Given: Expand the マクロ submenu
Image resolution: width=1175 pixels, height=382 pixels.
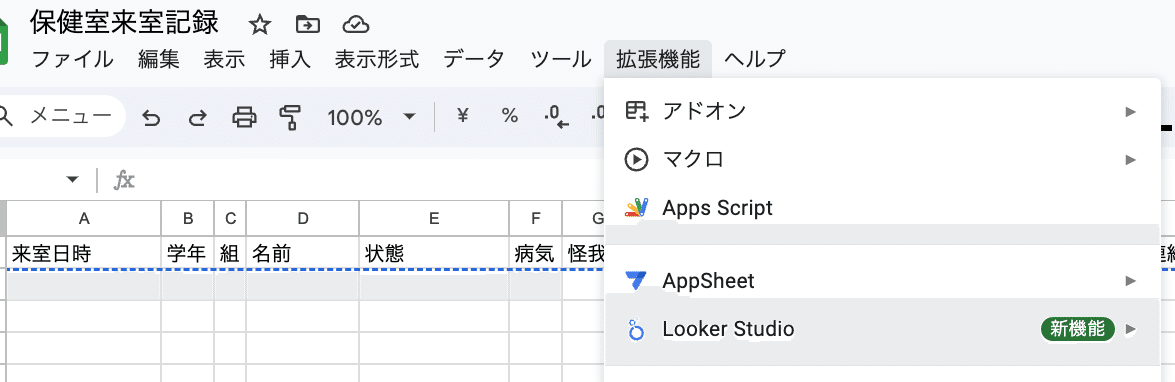Looking at the screenshot, I should [x=881, y=160].
